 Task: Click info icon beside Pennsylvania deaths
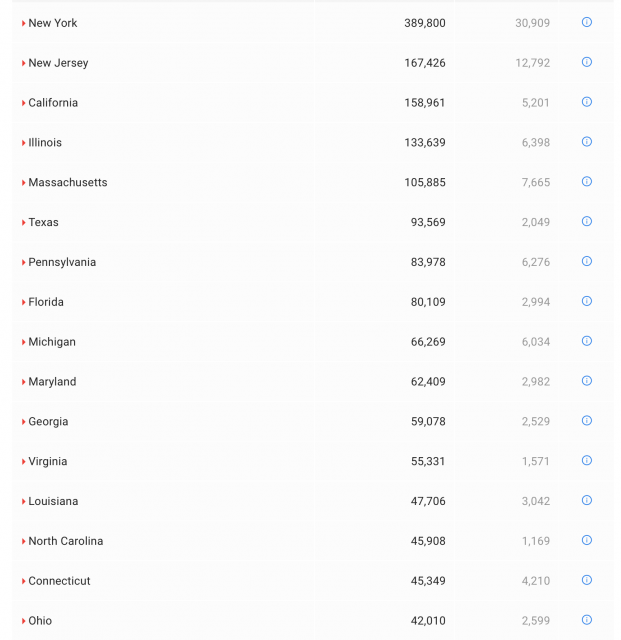point(587,261)
